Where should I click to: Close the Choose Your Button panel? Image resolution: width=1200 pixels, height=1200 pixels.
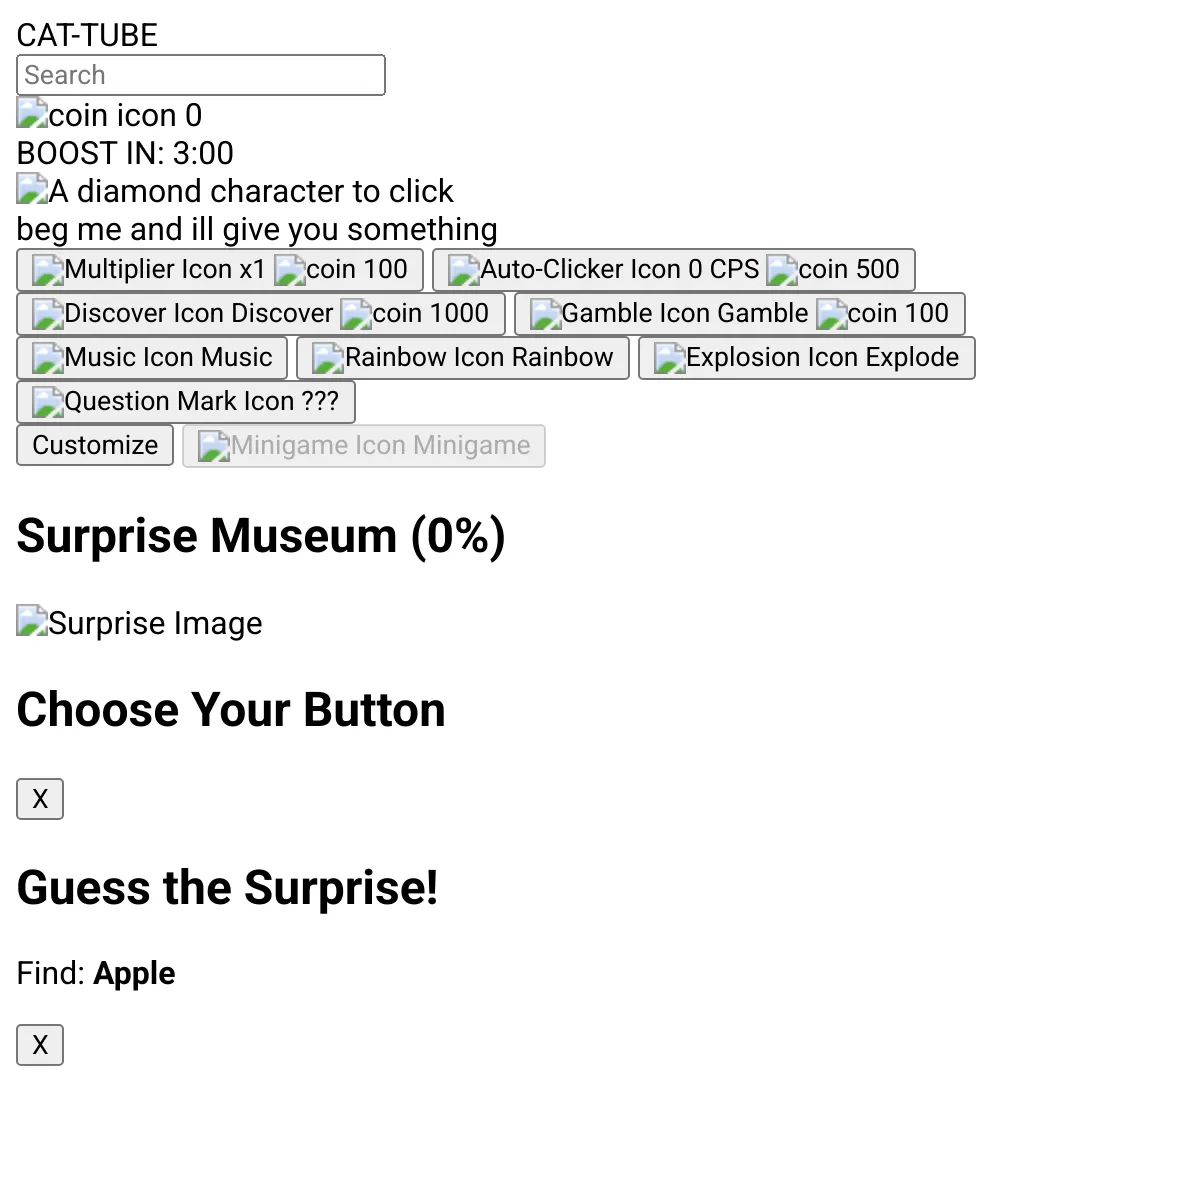pyautogui.click(x=40, y=799)
